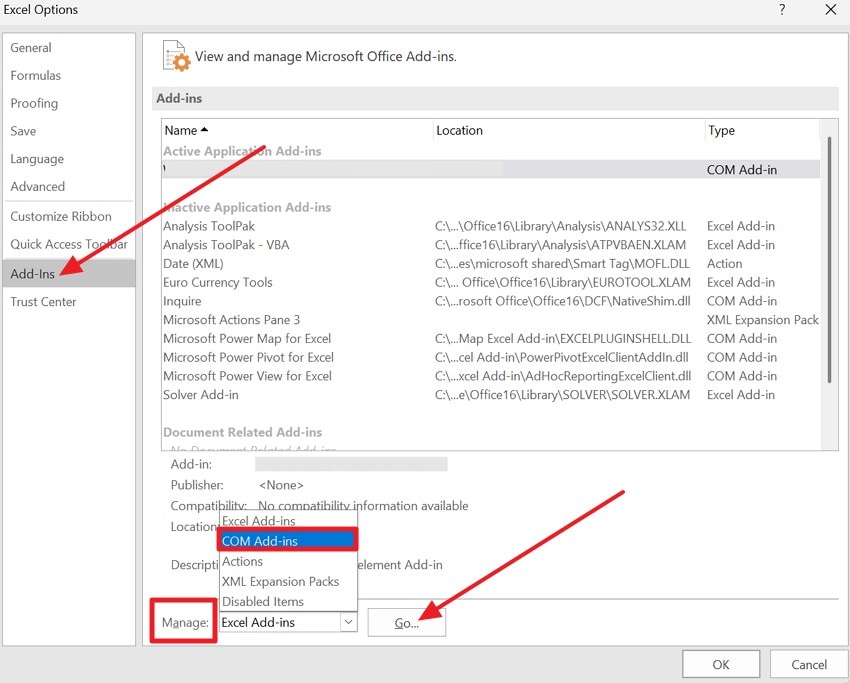Select the Solver Add-in row

pos(491,395)
